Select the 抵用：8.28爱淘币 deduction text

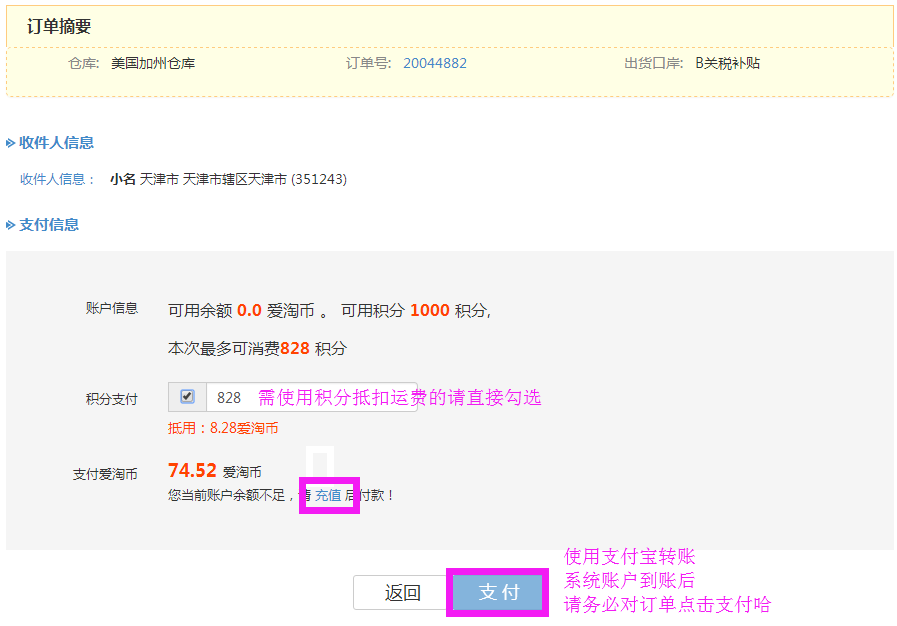pos(223,428)
